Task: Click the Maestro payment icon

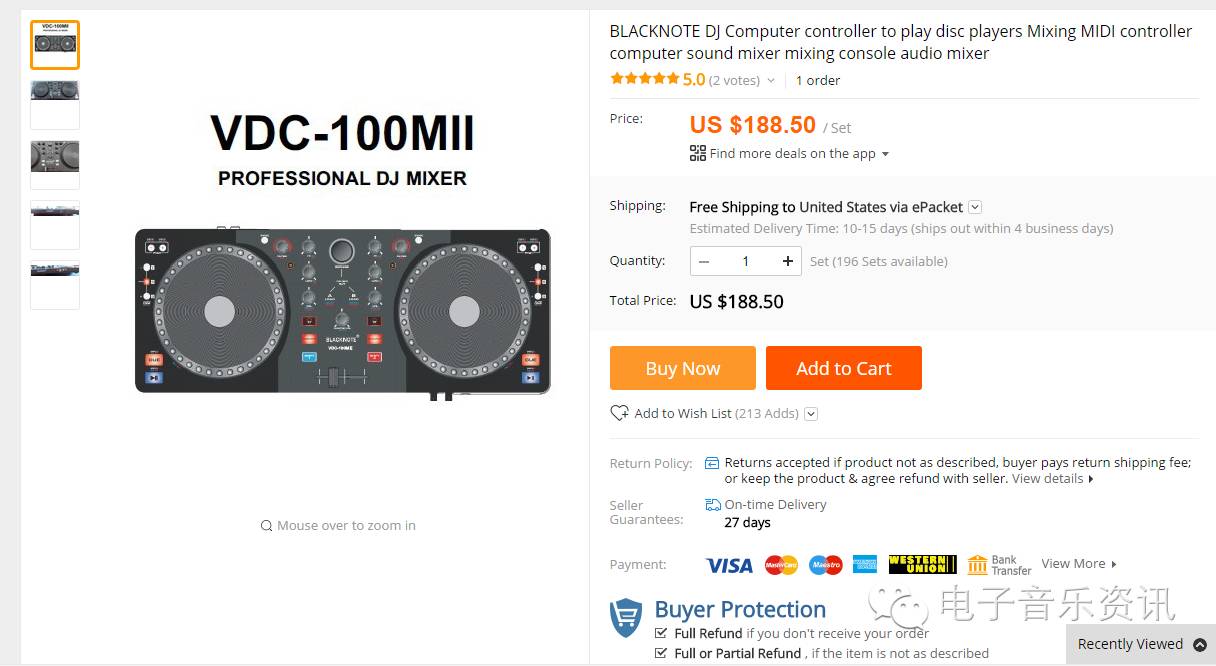Action: tap(826, 565)
